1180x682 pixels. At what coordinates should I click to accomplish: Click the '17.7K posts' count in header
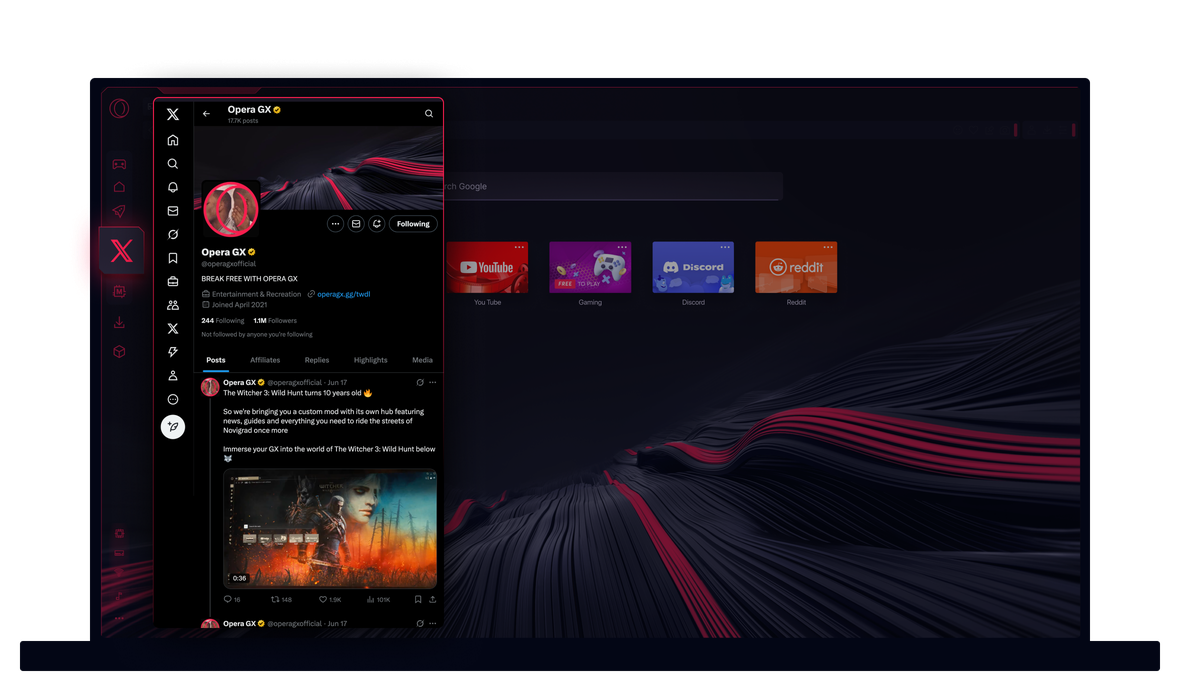pos(242,121)
